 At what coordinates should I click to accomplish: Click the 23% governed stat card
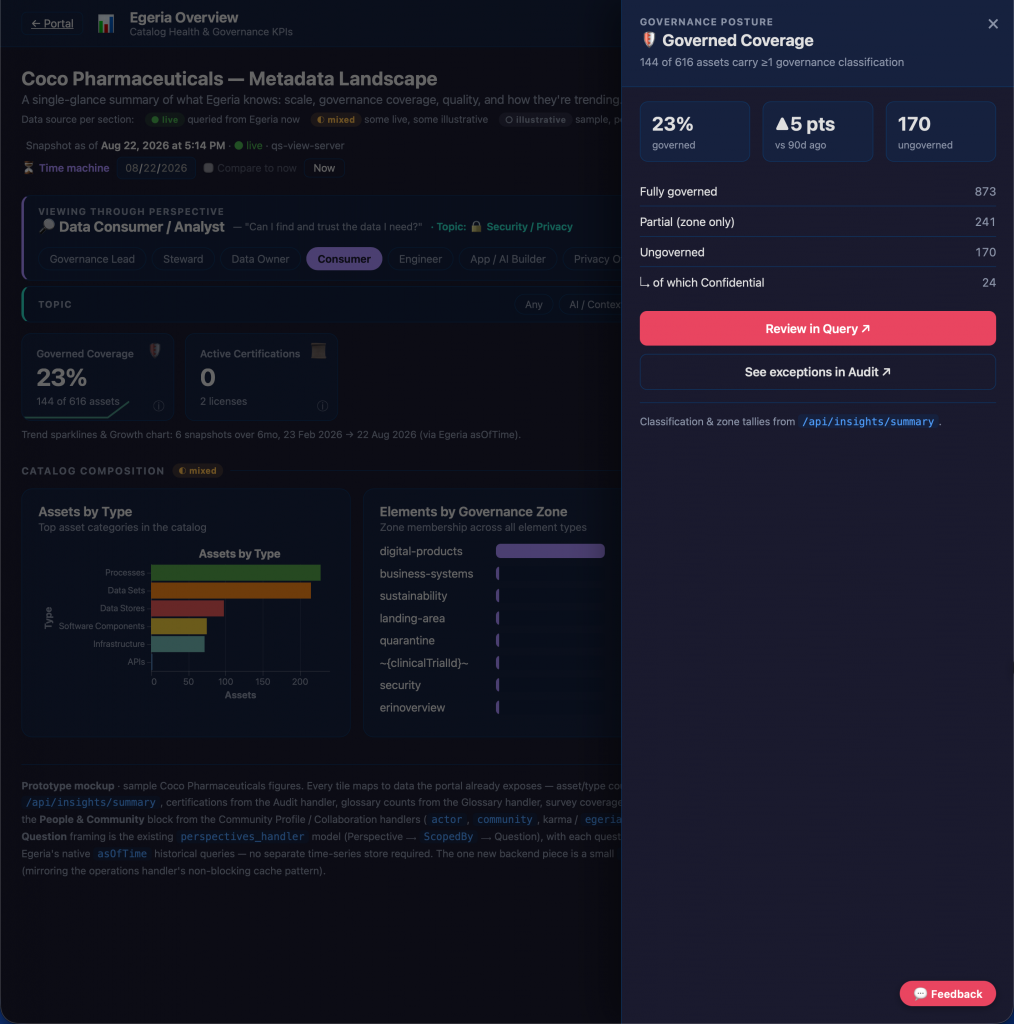pos(695,131)
